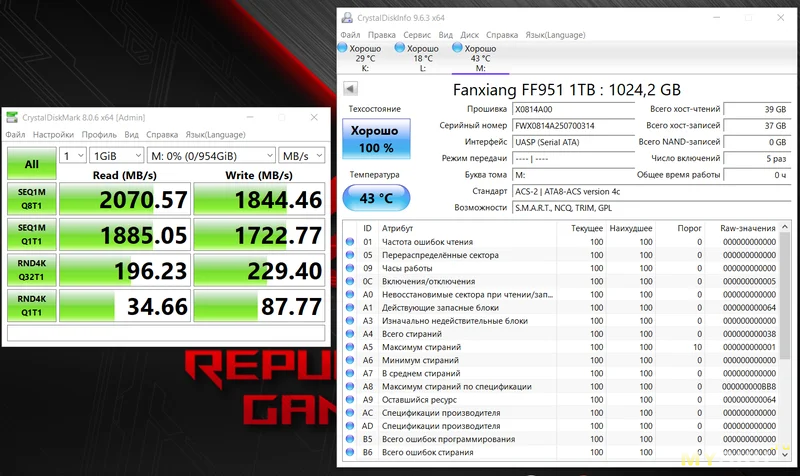This screenshot has width=800, height=476.
Task: Click status dot for attribute 05 reallocated sectors
Action: point(350,255)
